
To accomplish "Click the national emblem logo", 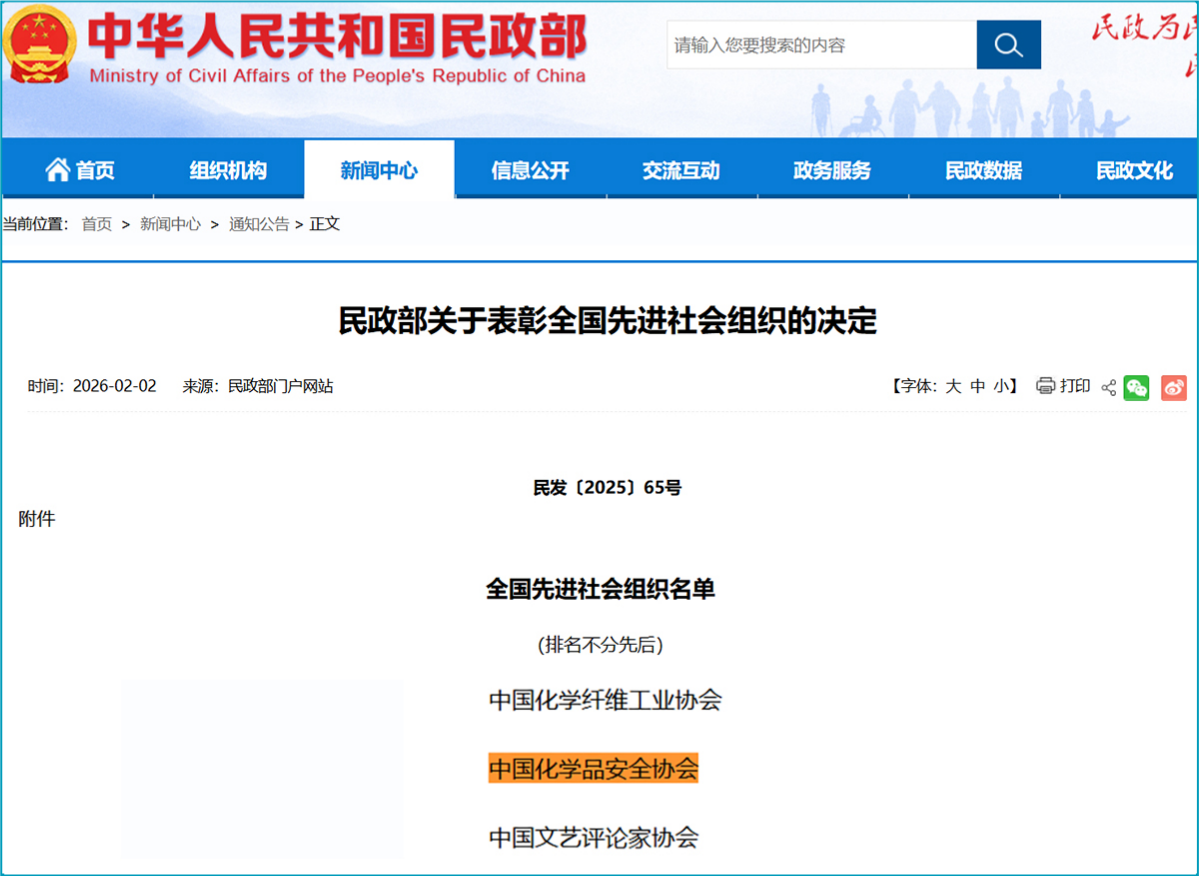I will [x=39, y=43].
